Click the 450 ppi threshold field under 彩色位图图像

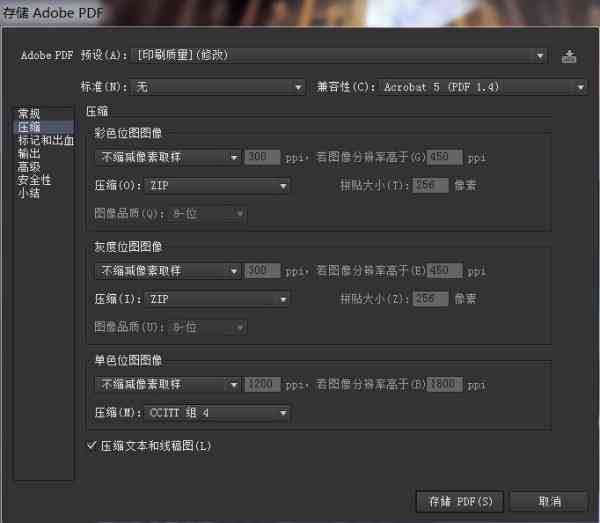444,157
